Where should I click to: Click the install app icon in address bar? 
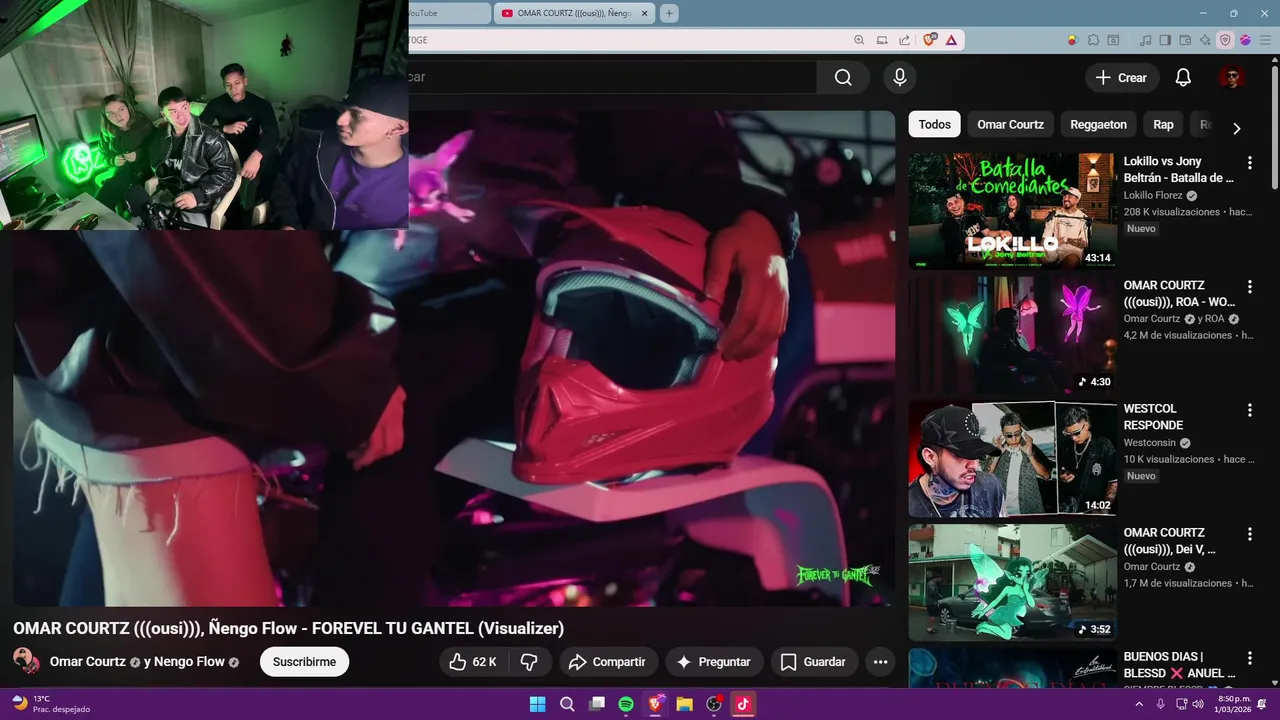882,40
